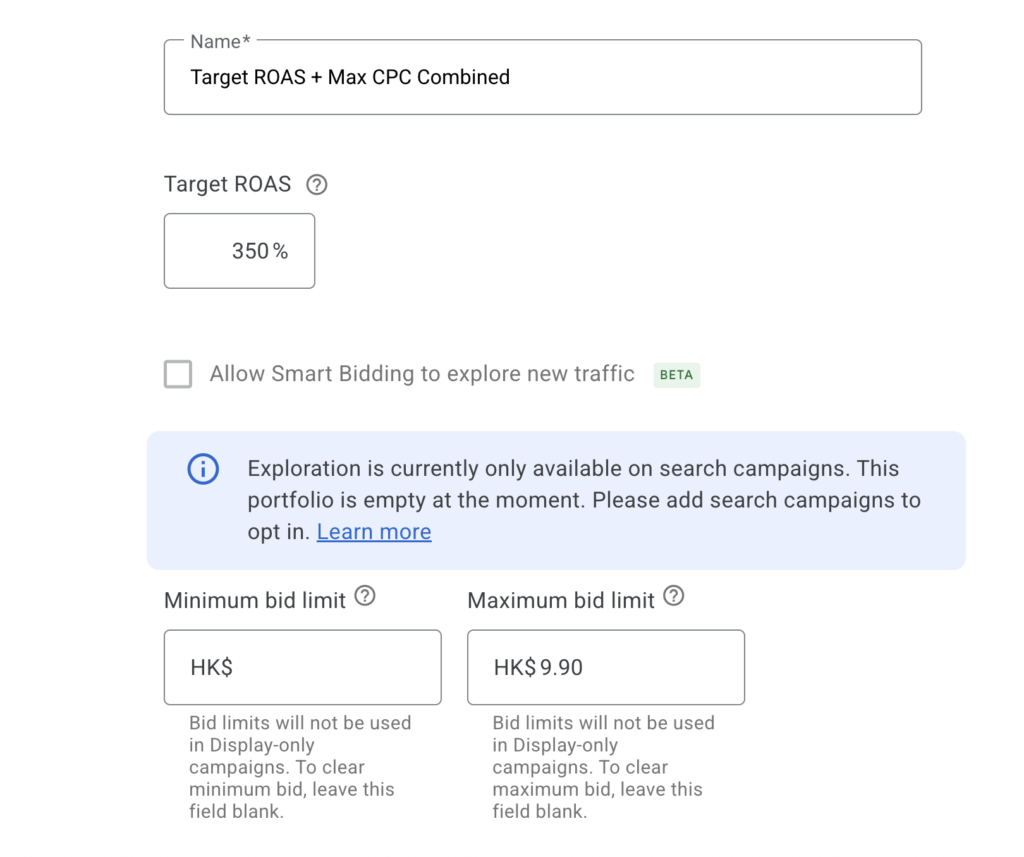Enable the Allow Smart Bidding exploration checkbox

[178, 374]
